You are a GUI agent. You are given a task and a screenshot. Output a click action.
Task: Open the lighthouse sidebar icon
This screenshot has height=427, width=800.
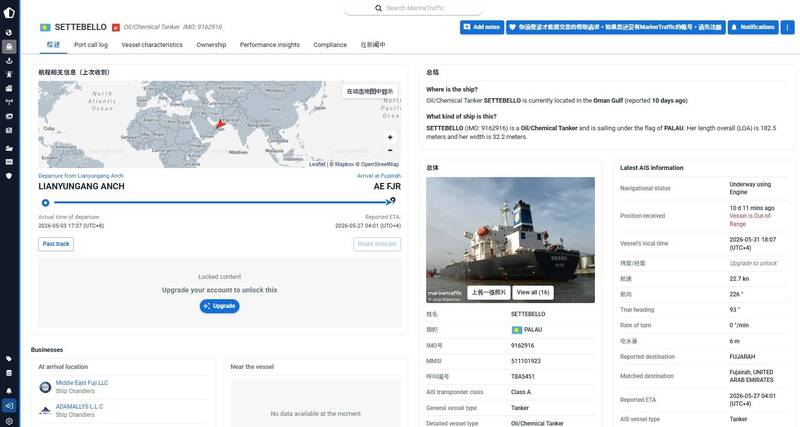(x=9, y=74)
